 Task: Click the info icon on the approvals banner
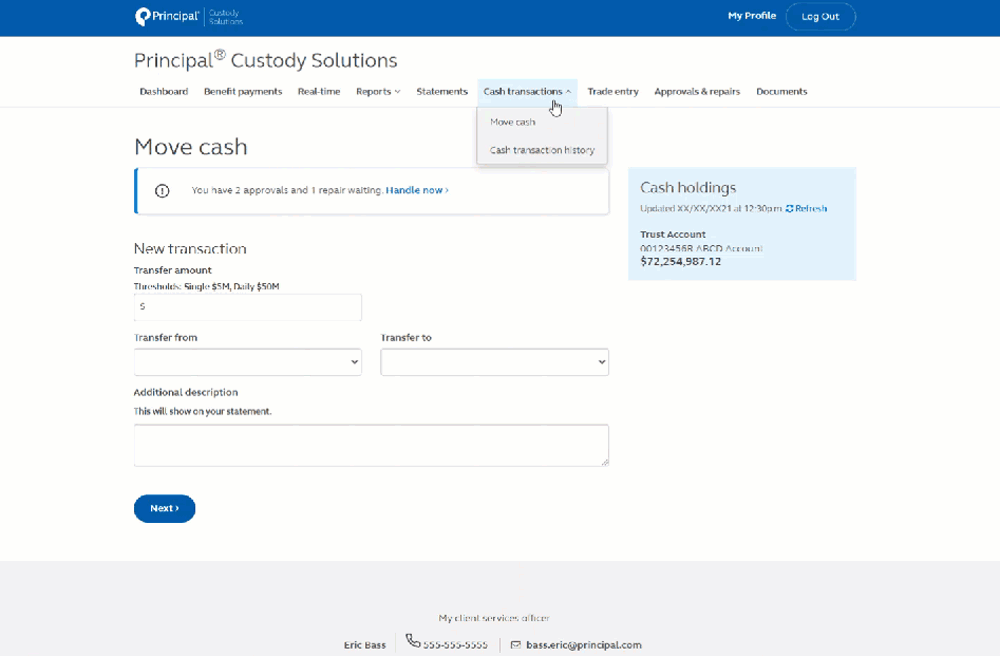point(162,190)
